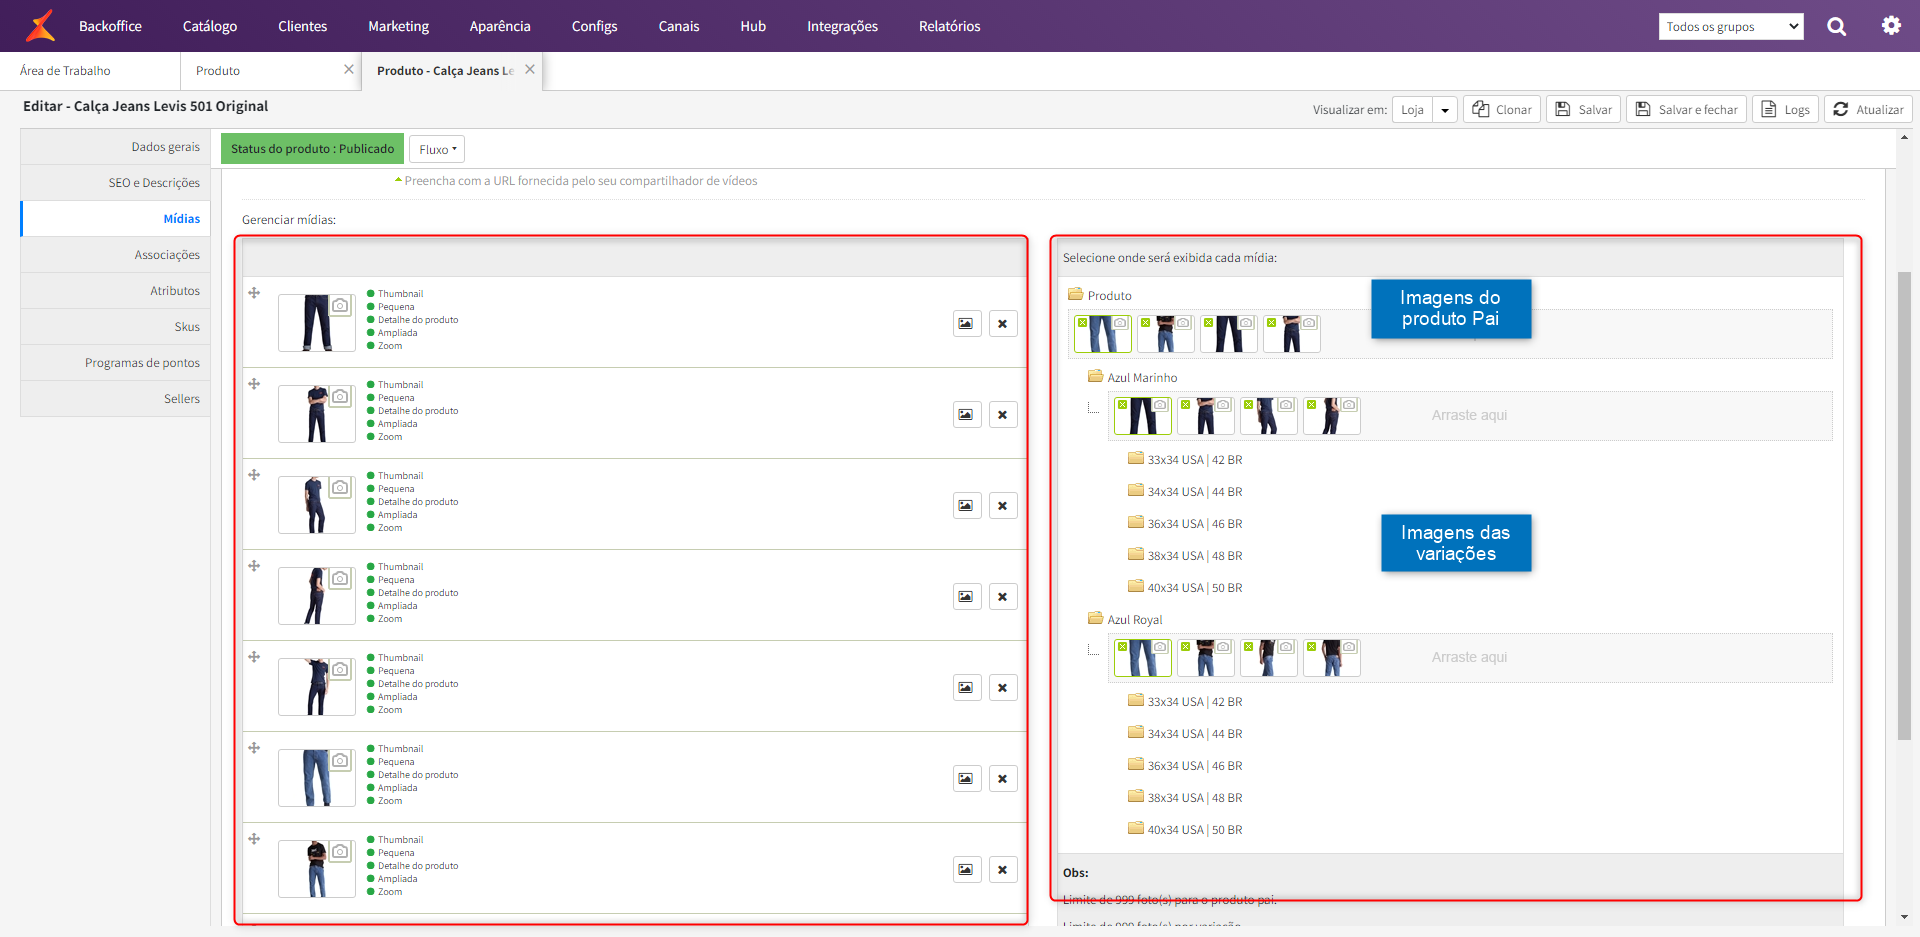Click the Salvar button
1920x937 pixels.
(x=1584, y=110)
